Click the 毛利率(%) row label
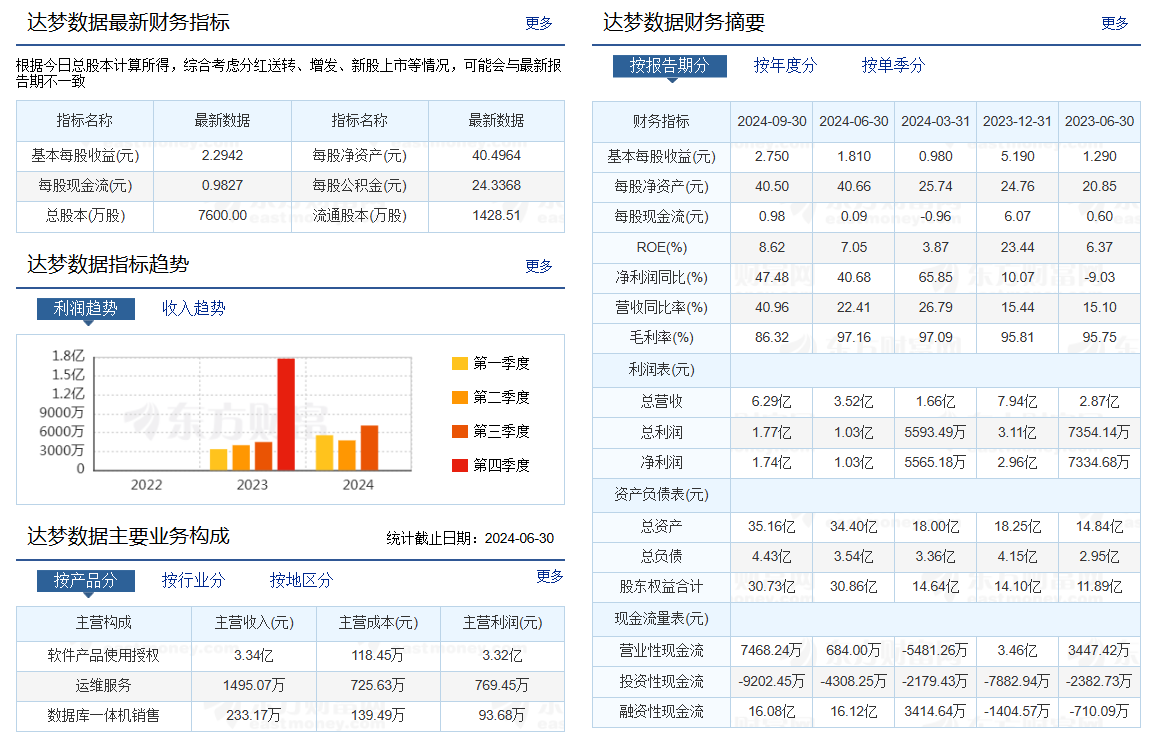 pos(661,338)
